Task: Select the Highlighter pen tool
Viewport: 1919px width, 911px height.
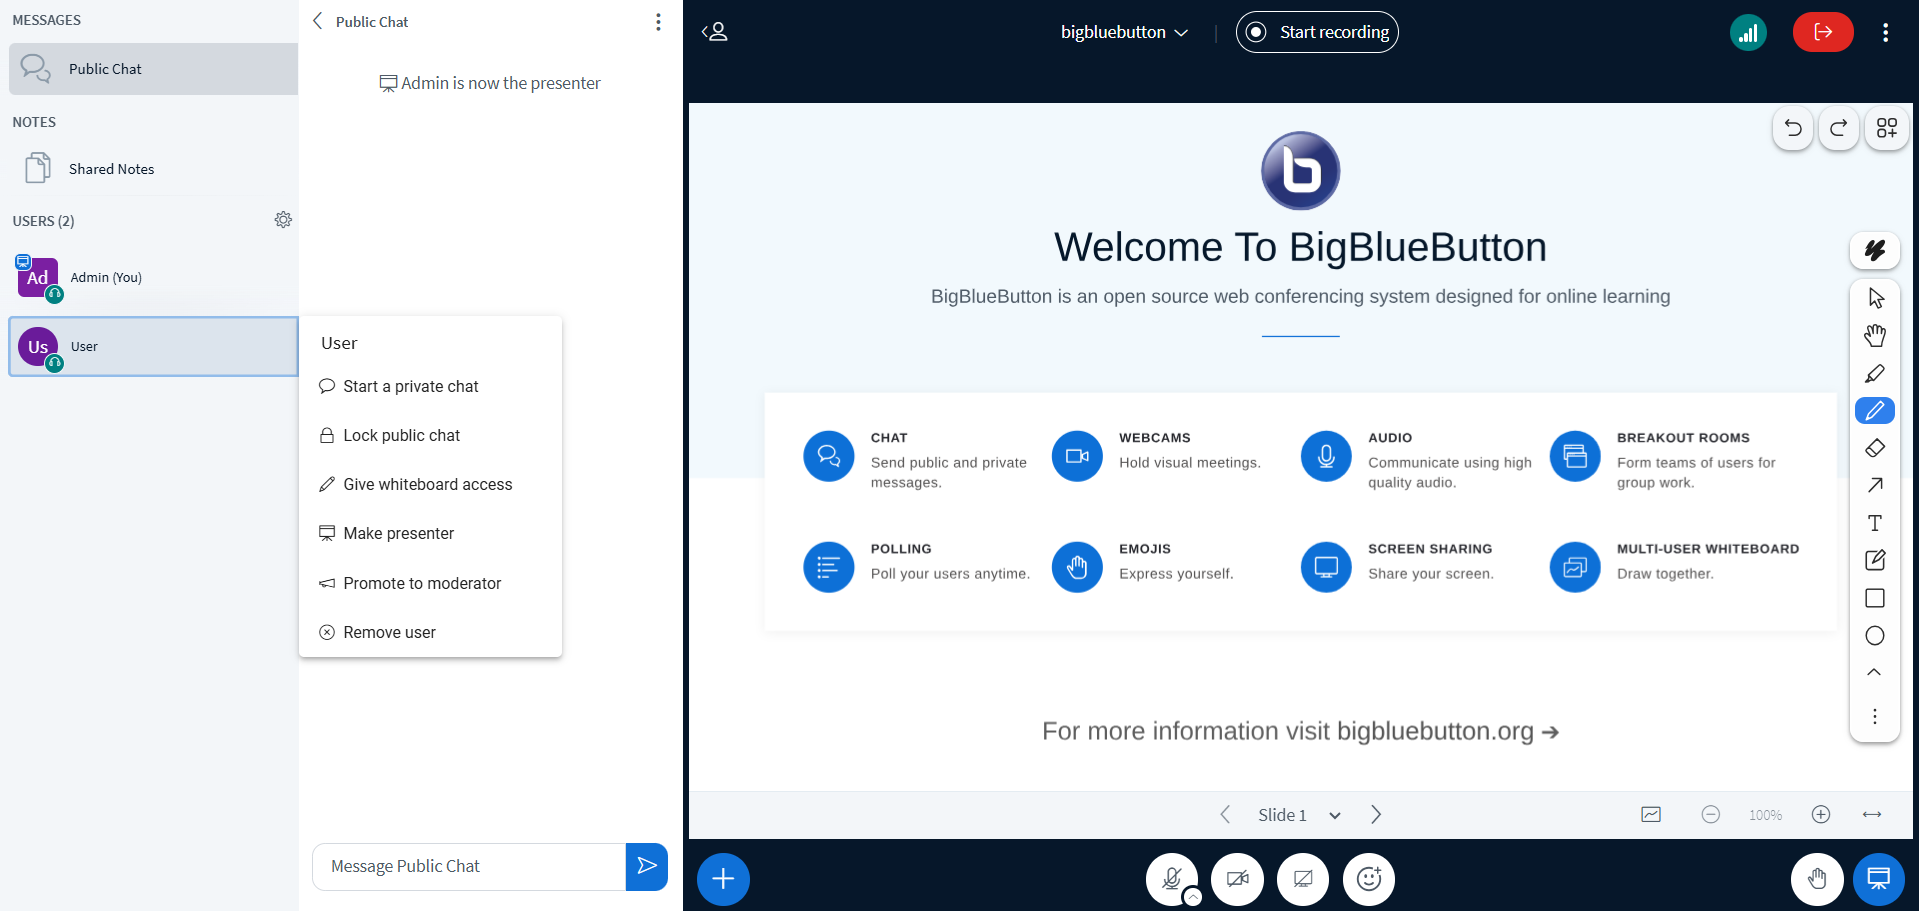Action: 1875,373
